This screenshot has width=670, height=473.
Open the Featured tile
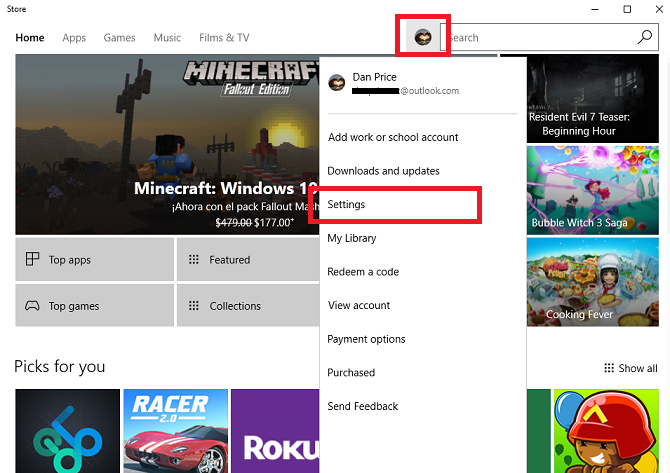(x=248, y=259)
